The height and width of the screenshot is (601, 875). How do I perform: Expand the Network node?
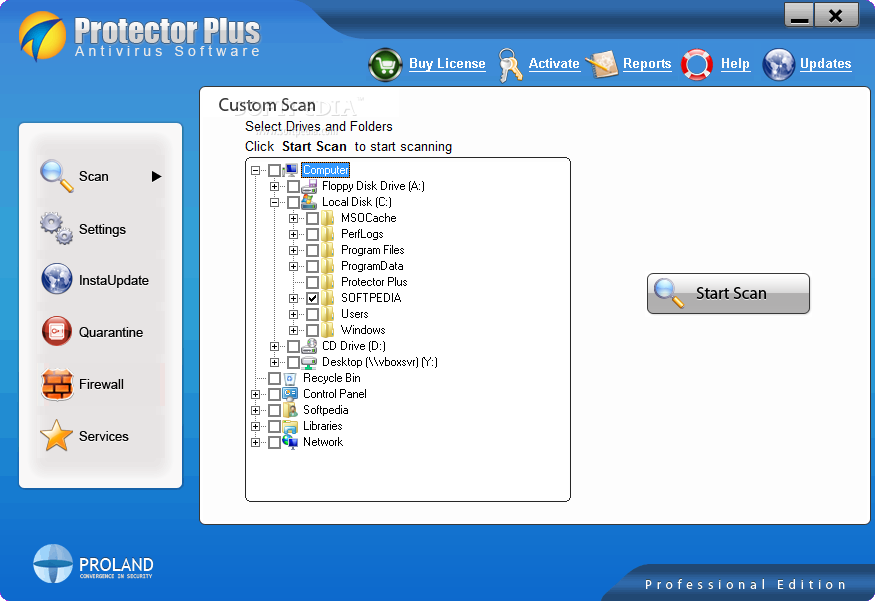click(x=255, y=443)
